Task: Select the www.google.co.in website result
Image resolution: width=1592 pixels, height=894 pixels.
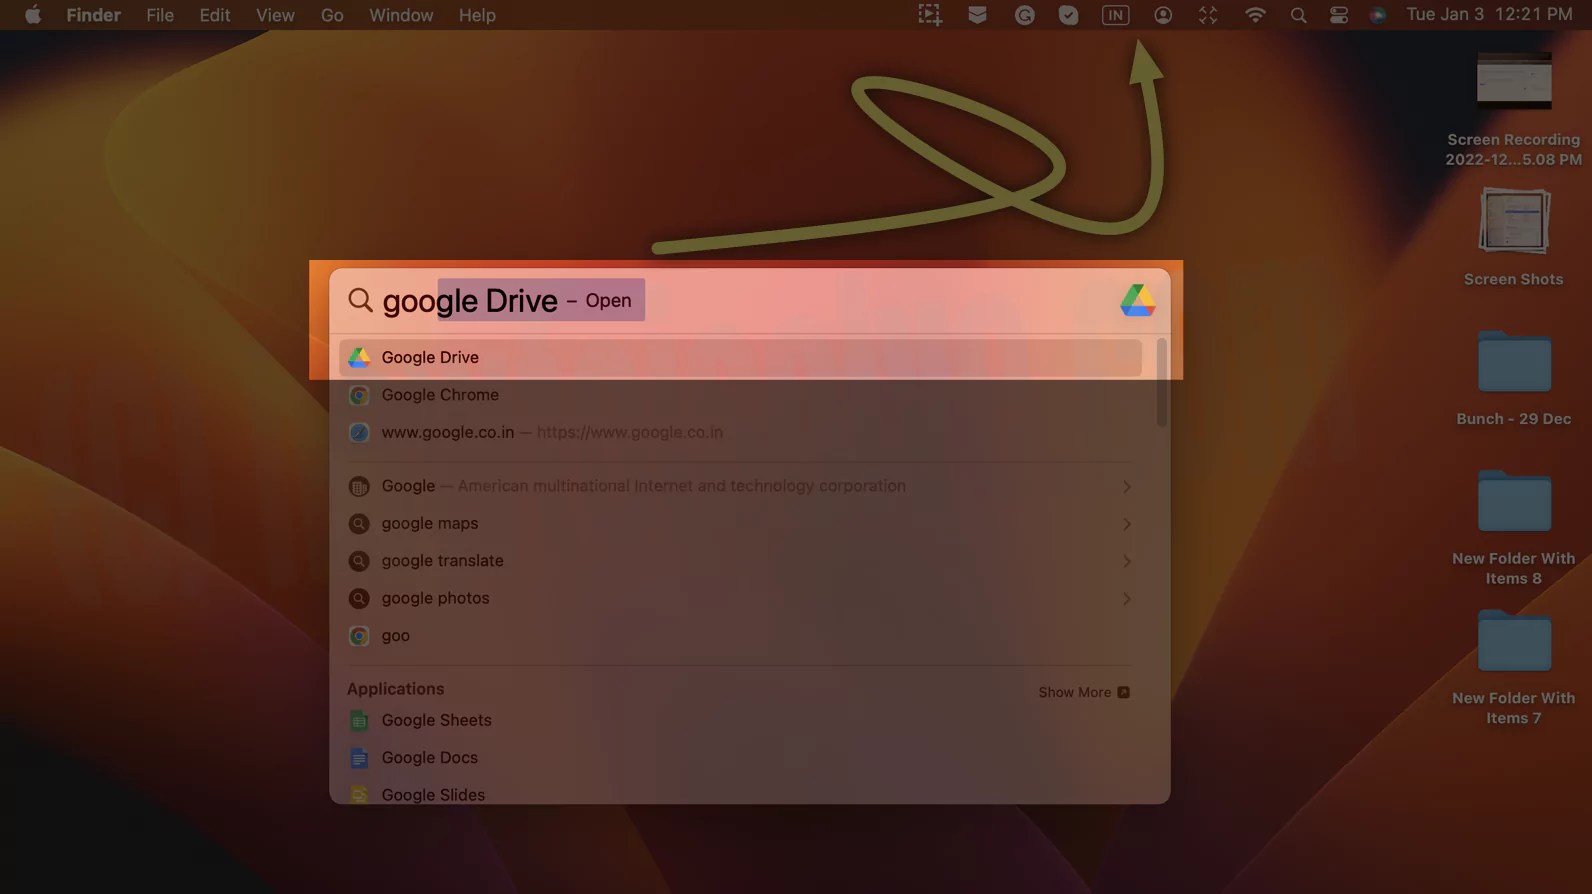Action: coord(740,432)
